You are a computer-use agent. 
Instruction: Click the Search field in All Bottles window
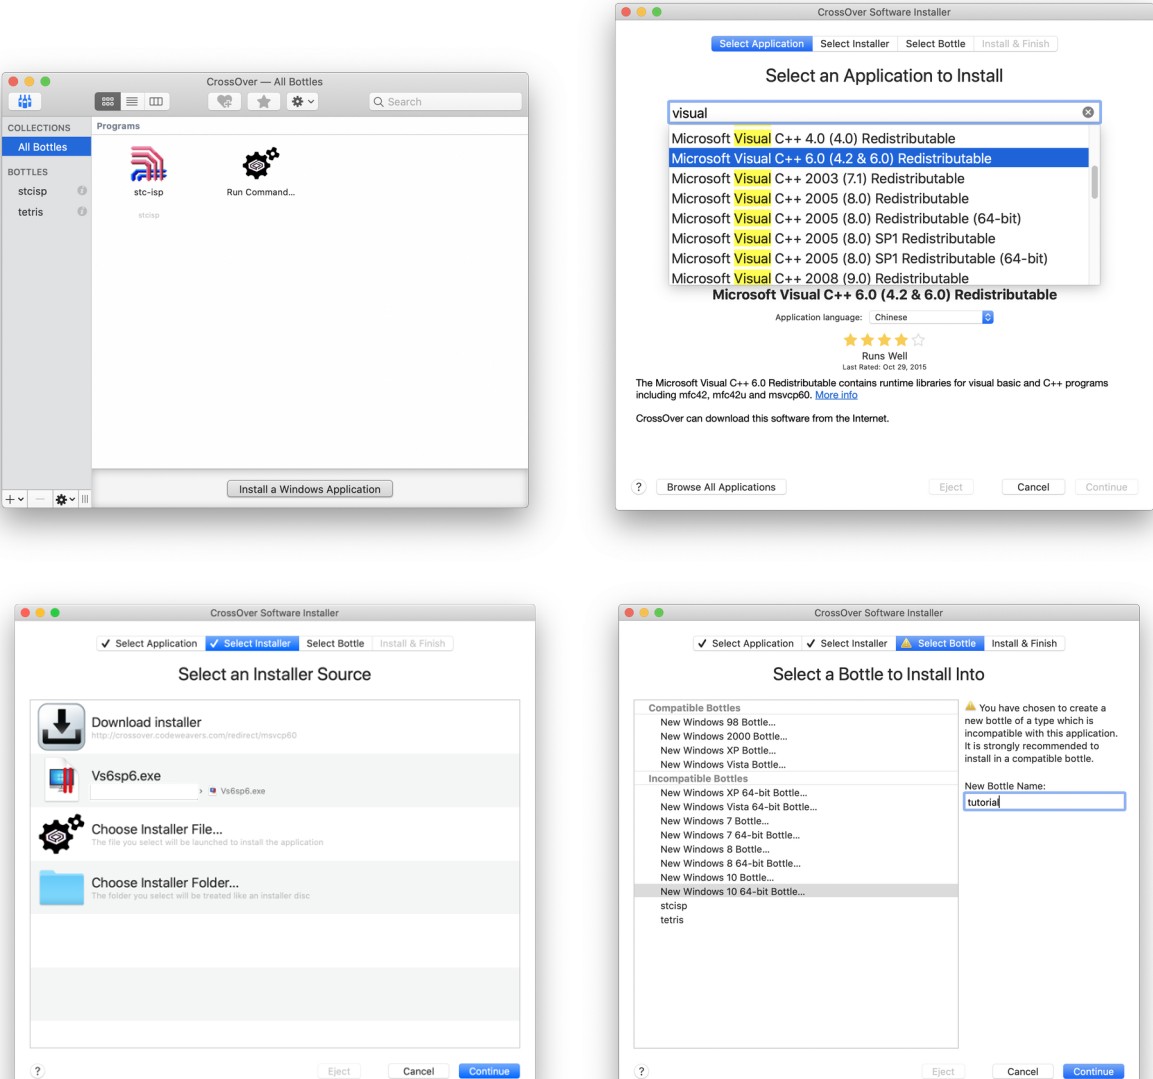446,102
